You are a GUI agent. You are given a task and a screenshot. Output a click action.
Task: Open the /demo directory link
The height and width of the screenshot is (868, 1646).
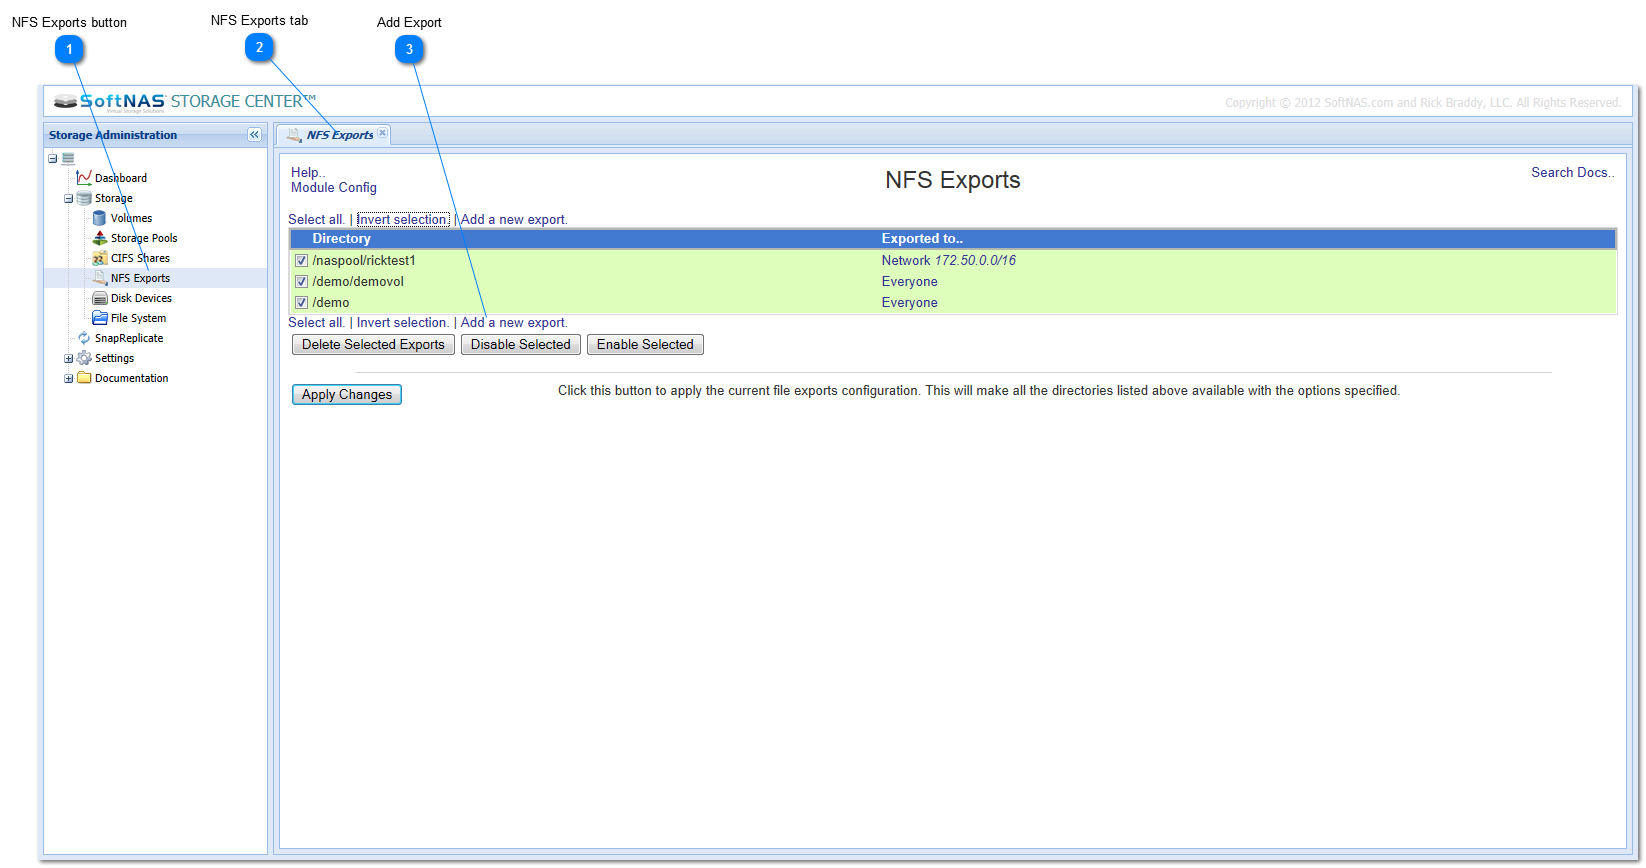click(x=331, y=302)
